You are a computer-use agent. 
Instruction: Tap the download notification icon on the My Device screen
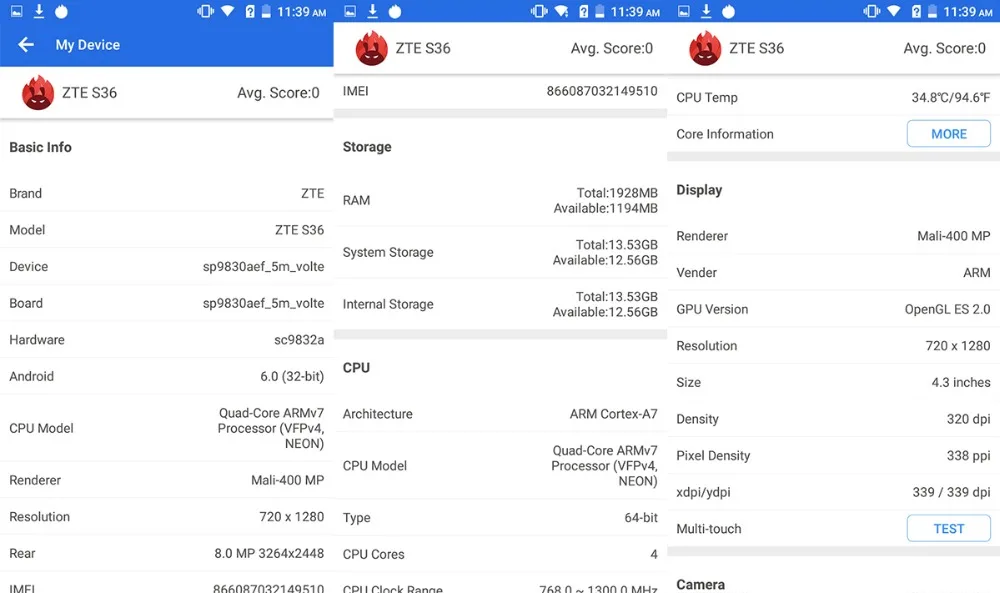[x=39, y=11]
